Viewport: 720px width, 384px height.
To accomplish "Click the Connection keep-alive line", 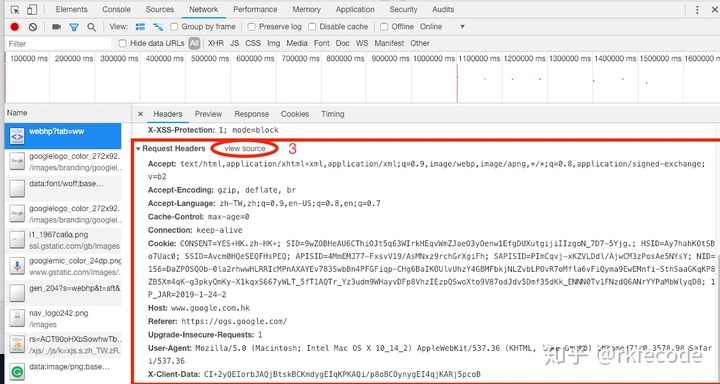I will coord(195,230).
